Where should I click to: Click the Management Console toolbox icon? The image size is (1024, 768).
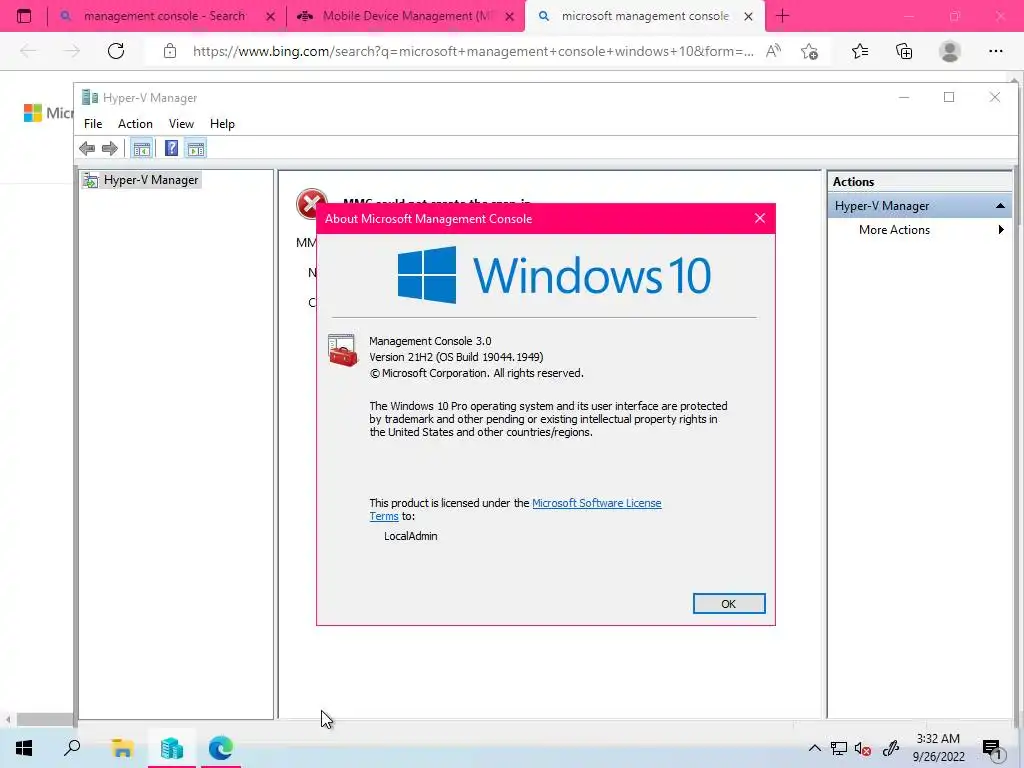[x=343, y=350]
